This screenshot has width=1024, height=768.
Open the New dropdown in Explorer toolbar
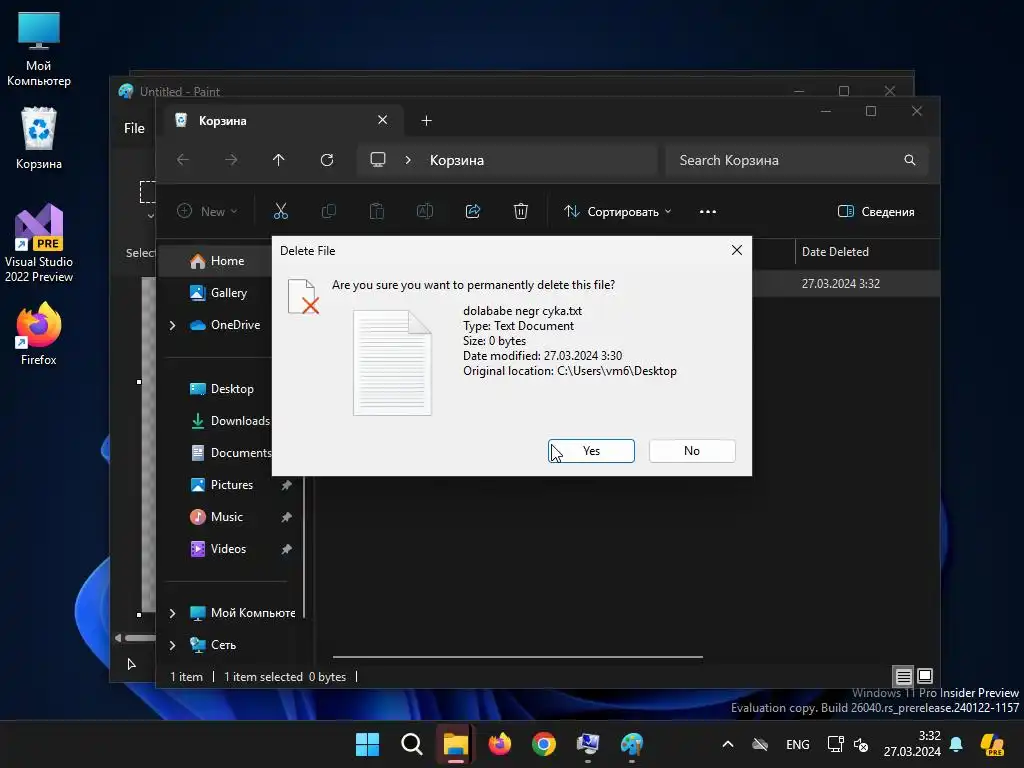point(208,212)
